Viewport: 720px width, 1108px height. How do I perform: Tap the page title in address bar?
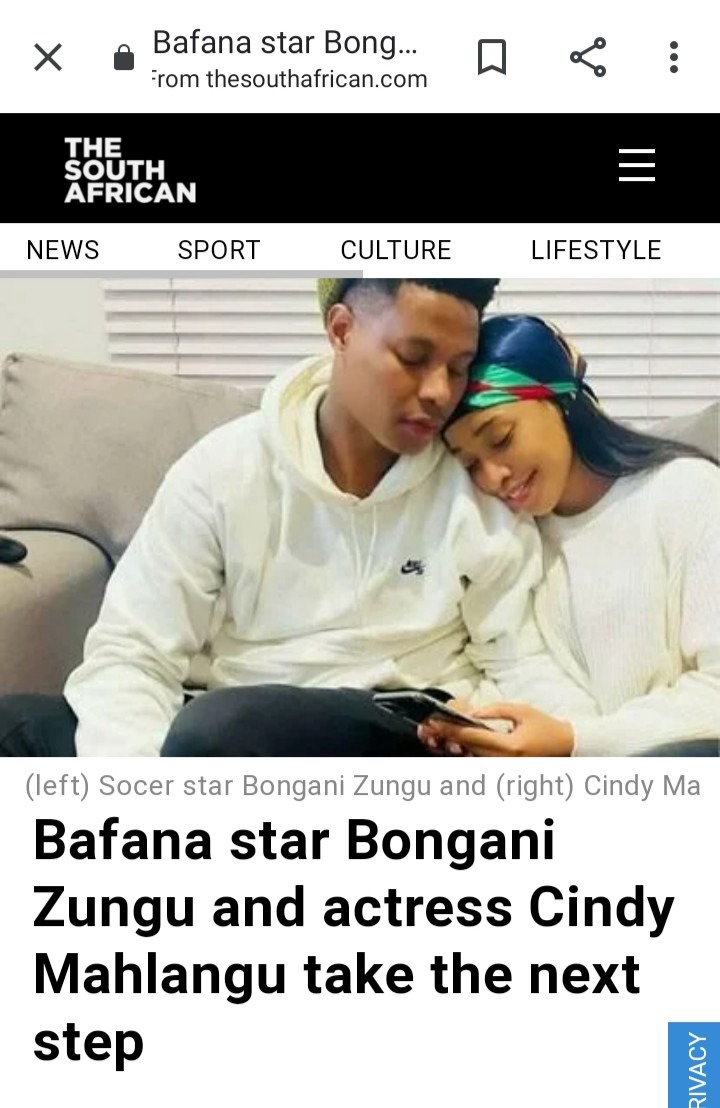(285, 42)
